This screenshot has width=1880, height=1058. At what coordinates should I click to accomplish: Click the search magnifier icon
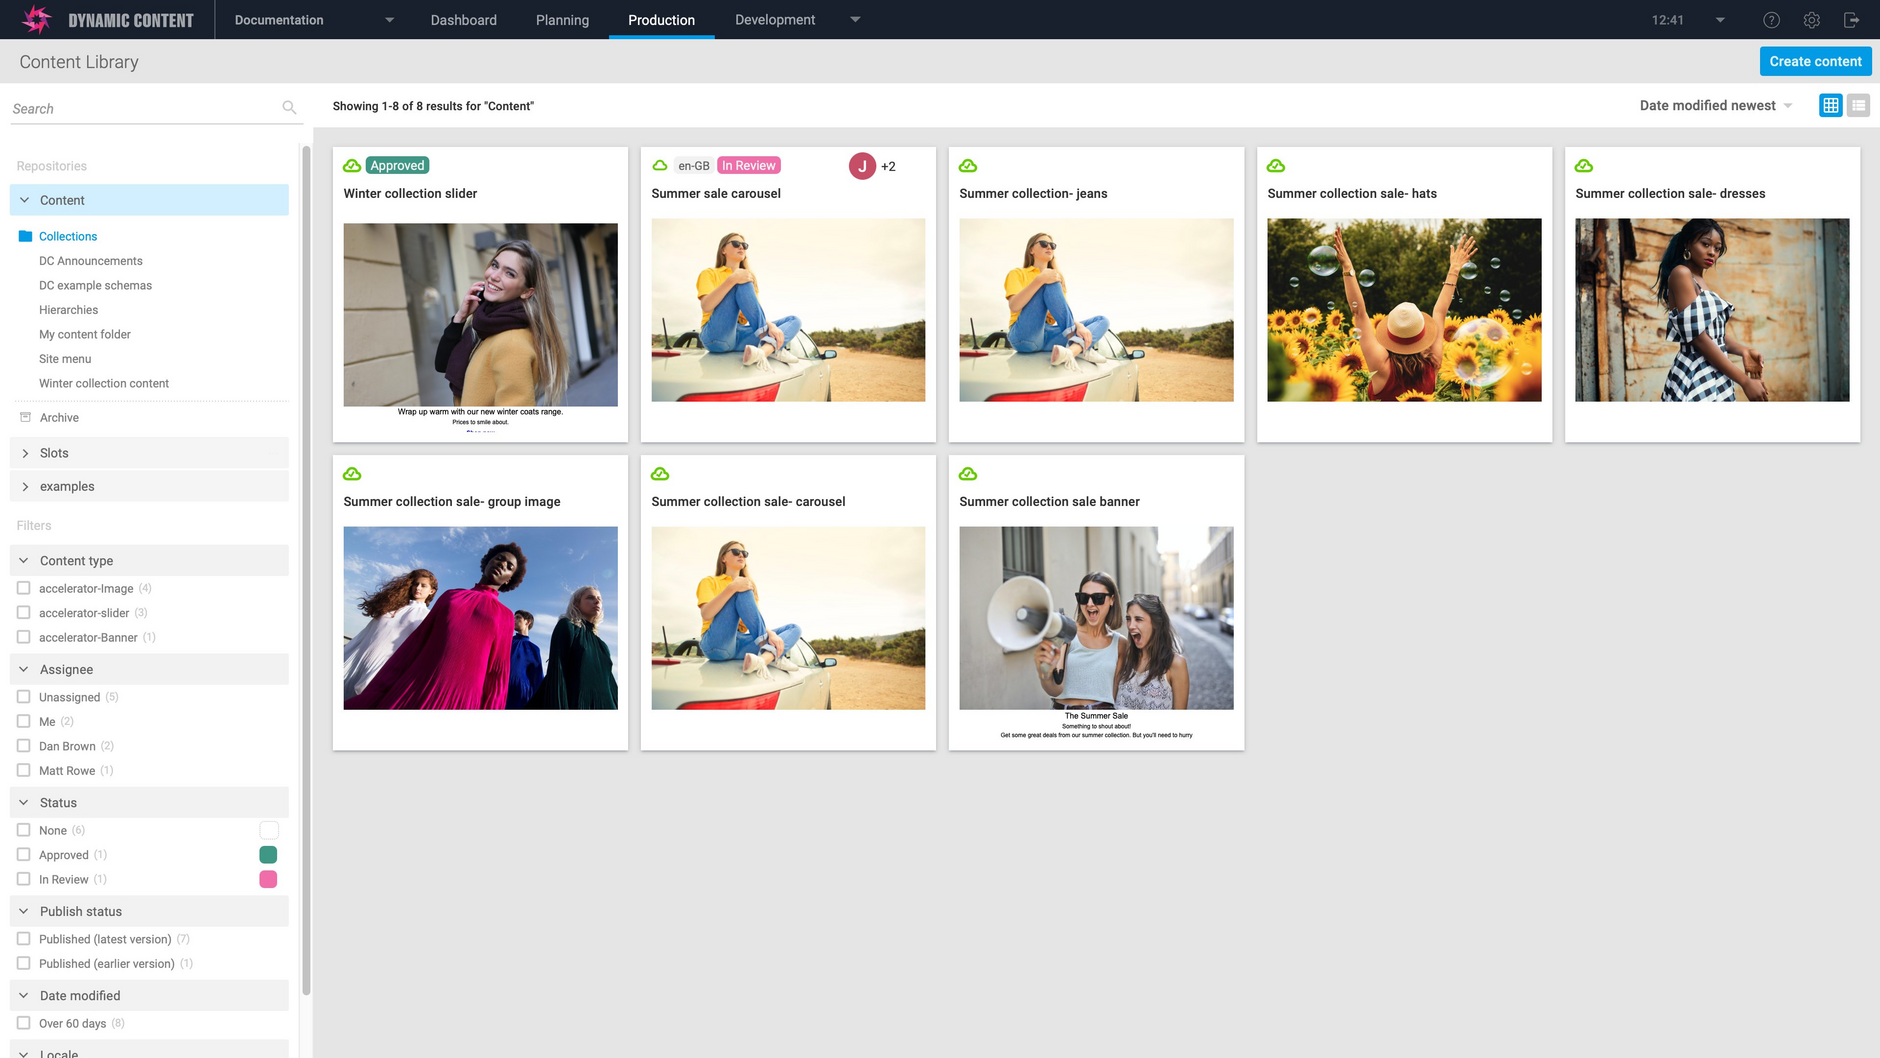(289, 108)
